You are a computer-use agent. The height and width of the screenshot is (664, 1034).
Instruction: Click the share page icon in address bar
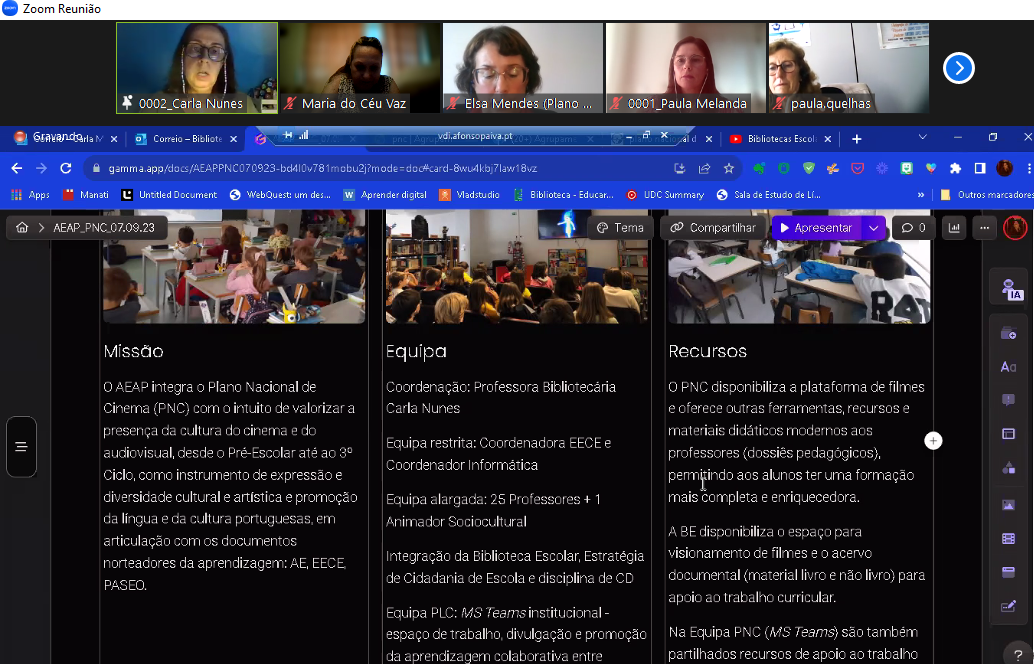click(704, 168)
